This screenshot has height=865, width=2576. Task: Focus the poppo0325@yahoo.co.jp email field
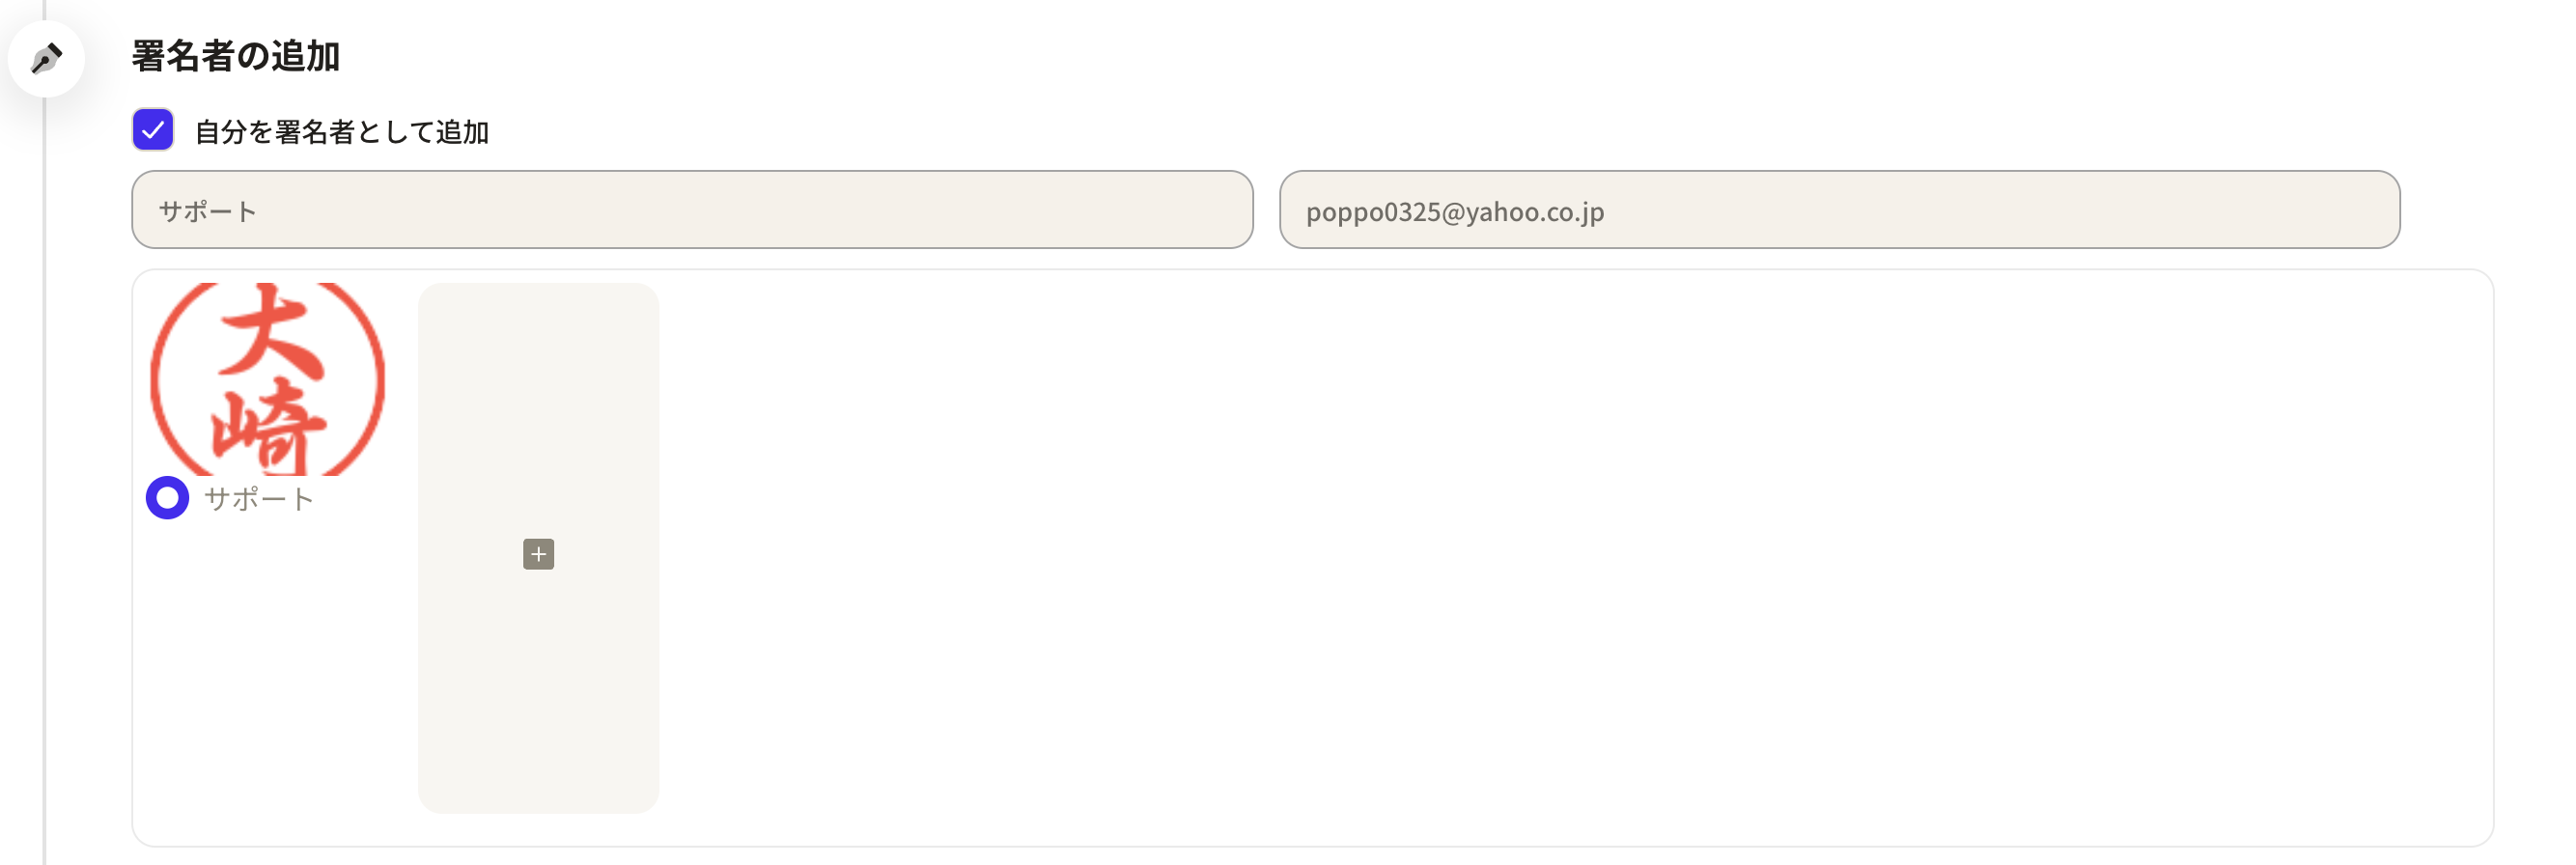pyautogui.click(x=1839, y=210)
